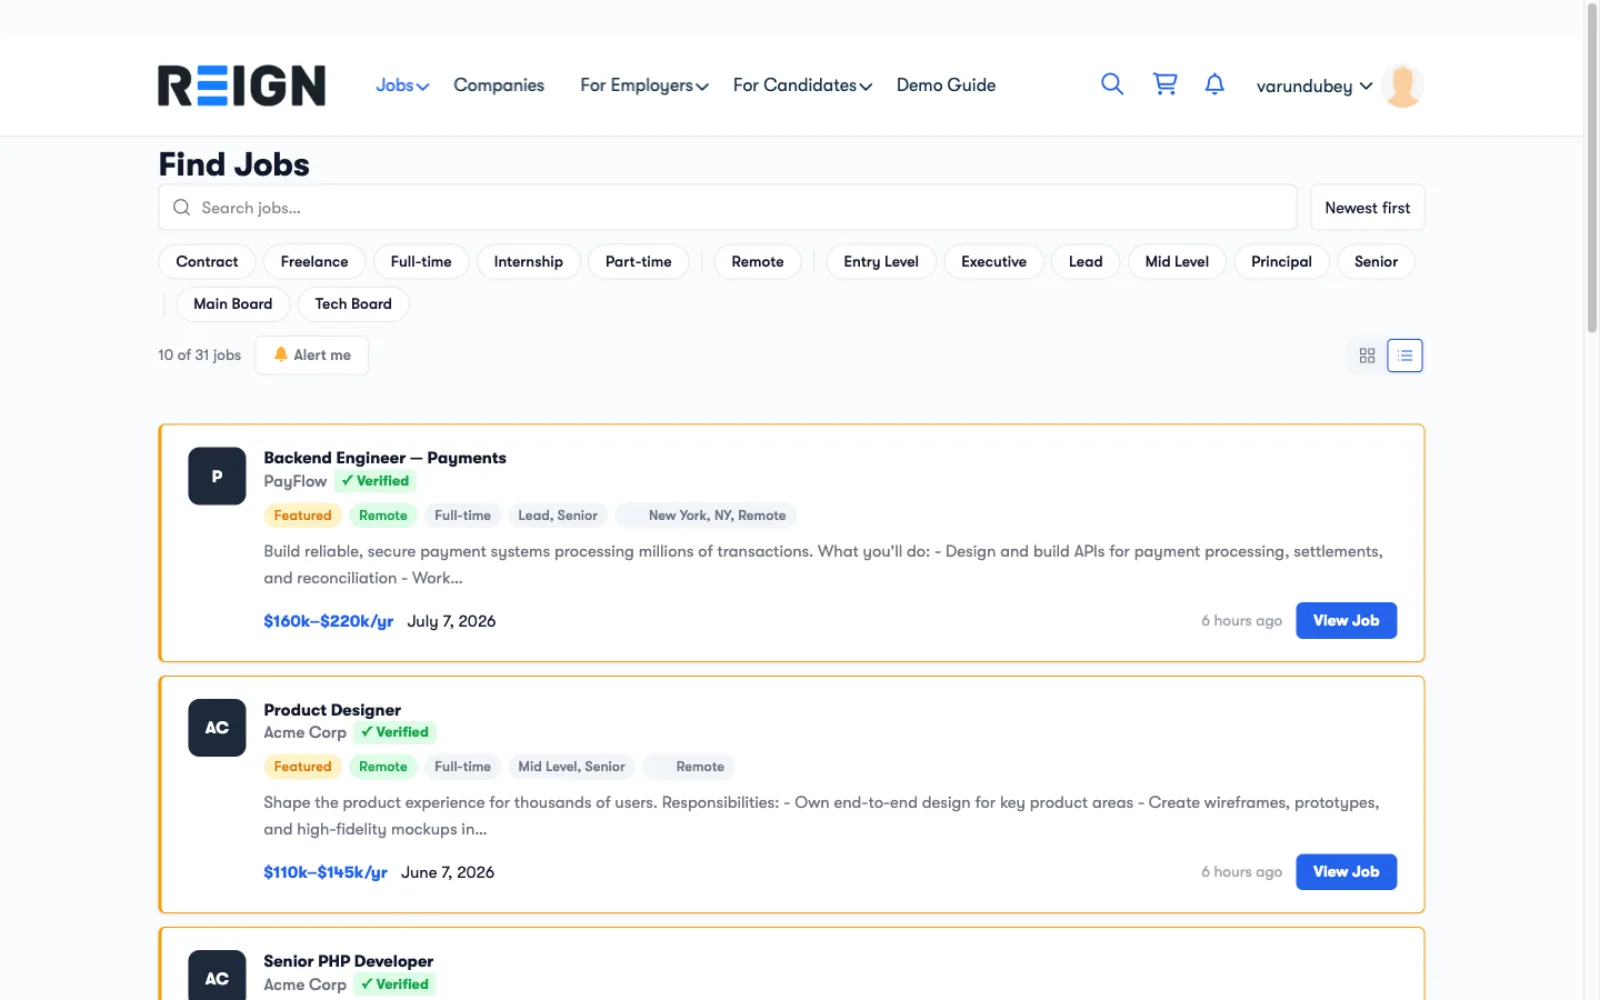Toggle the Internship filter

pyautogui.click(x=528, y=262)
